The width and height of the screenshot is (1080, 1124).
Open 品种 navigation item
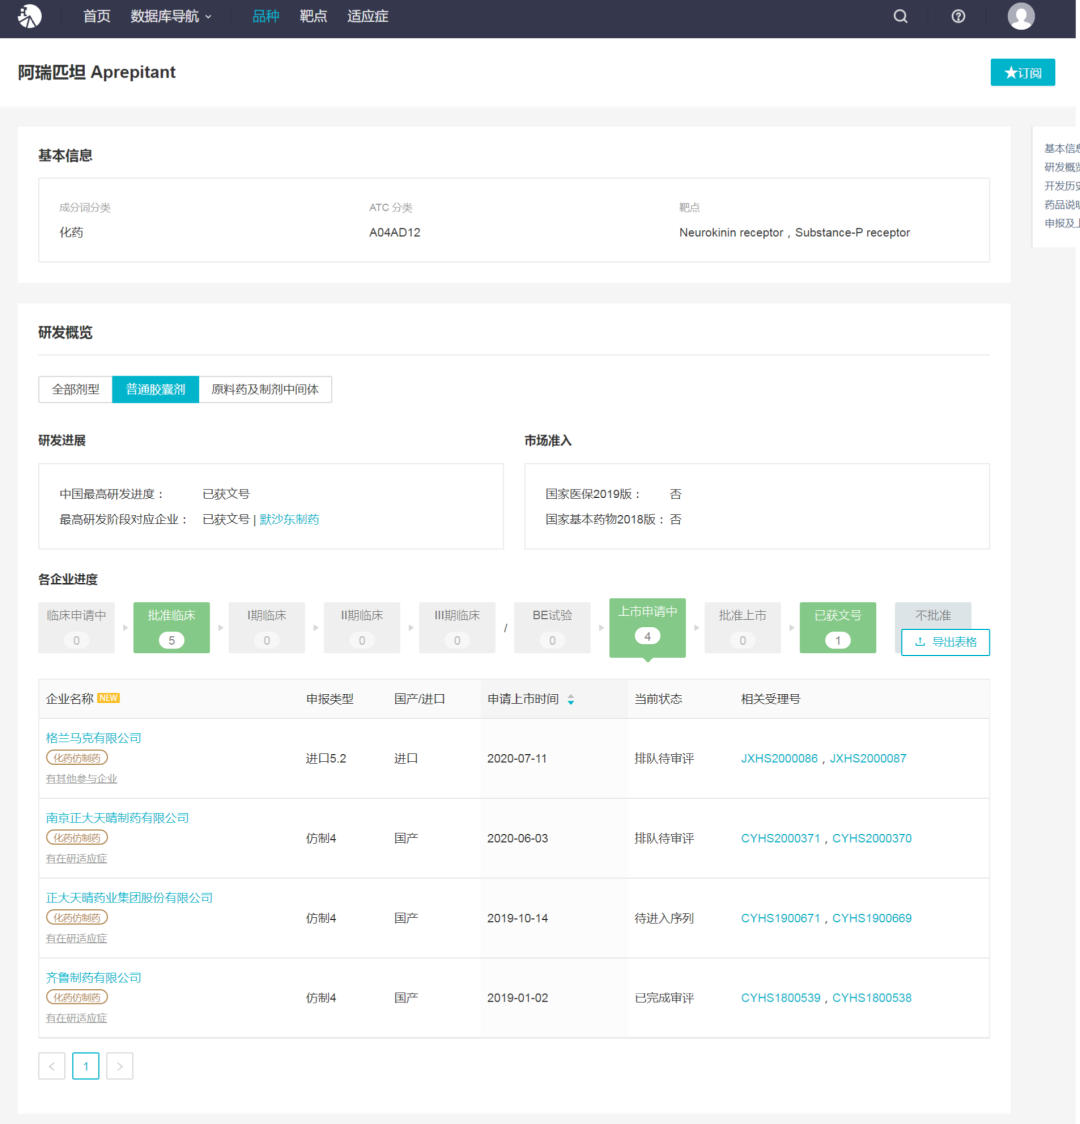point(266,16)
